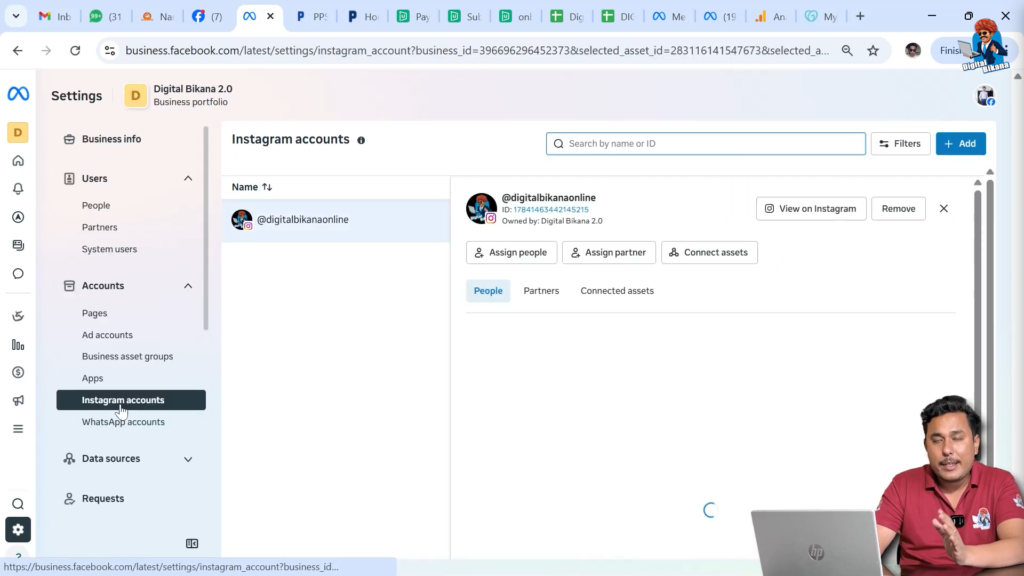This screenshot has height=576, width=1024.
Task: Collapse the Users section
Action: point(187,178)
